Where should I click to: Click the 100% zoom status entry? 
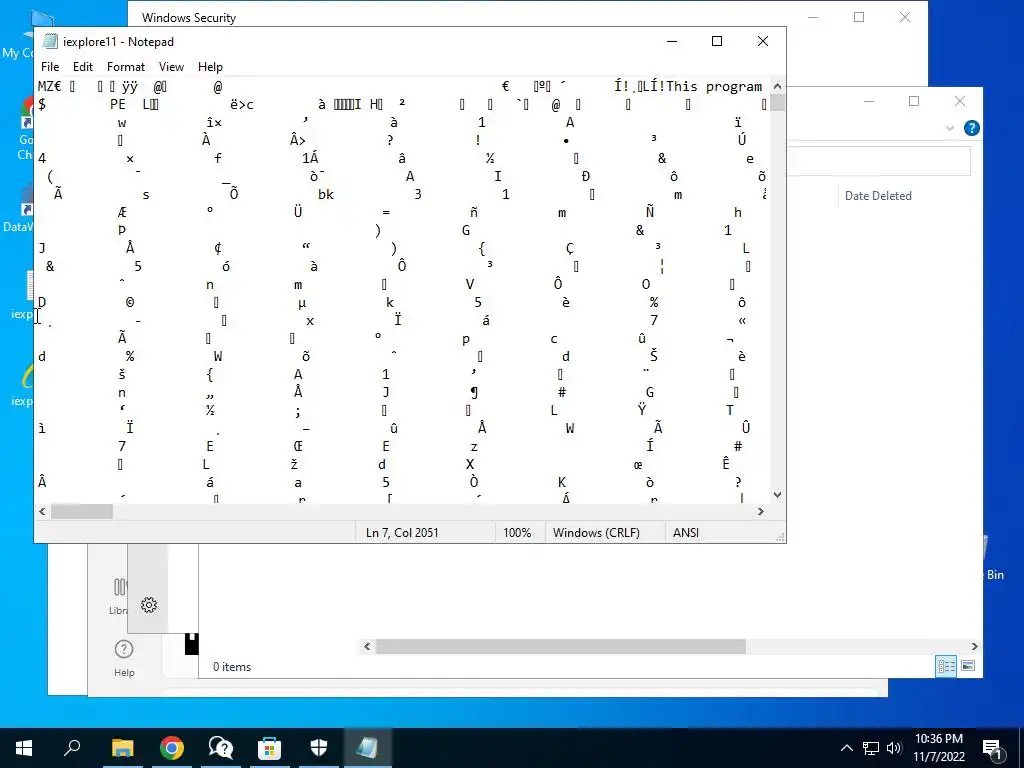tap(517, 532)
